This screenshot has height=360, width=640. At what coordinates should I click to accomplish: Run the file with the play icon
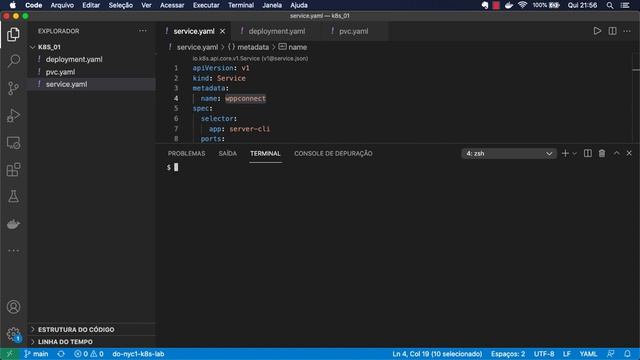tap(597, 31)
